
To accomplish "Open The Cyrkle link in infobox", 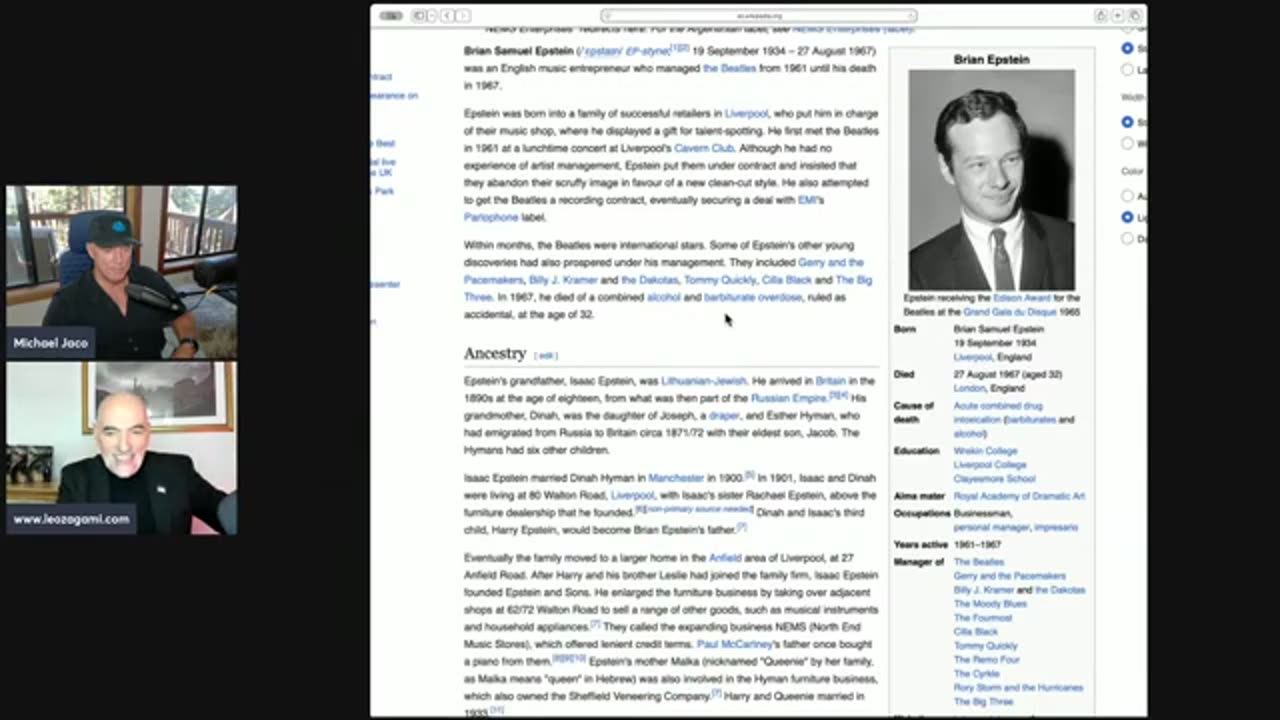I will [976, 674].
